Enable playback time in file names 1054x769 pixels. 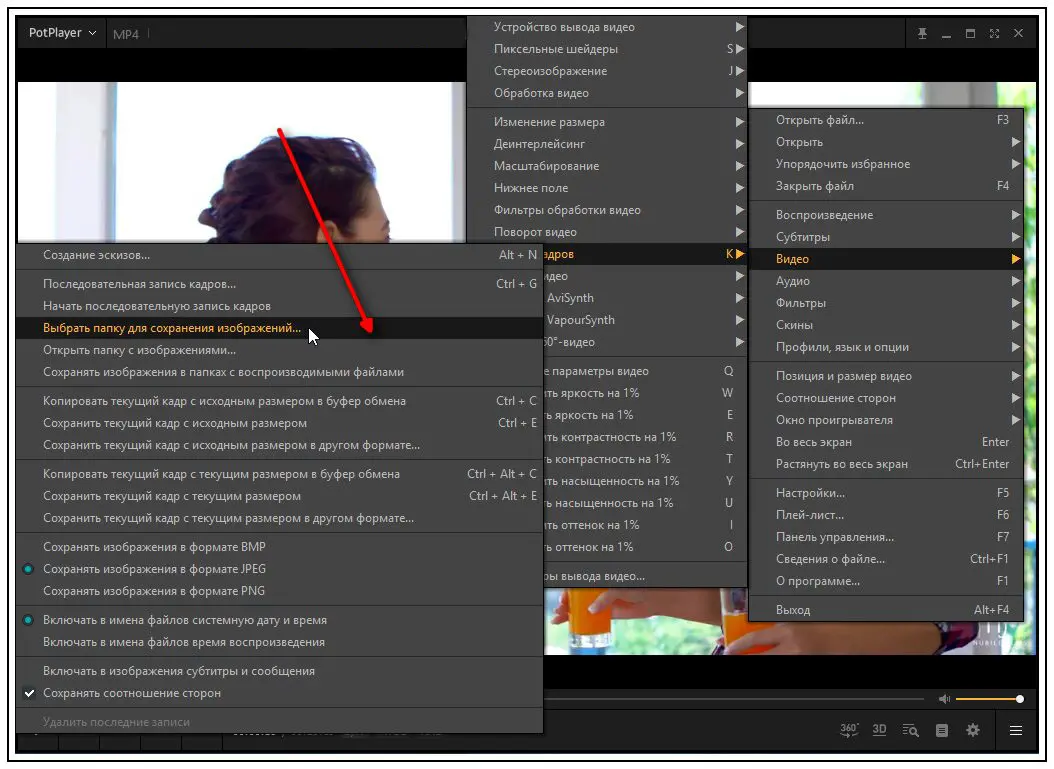(184, 642)
